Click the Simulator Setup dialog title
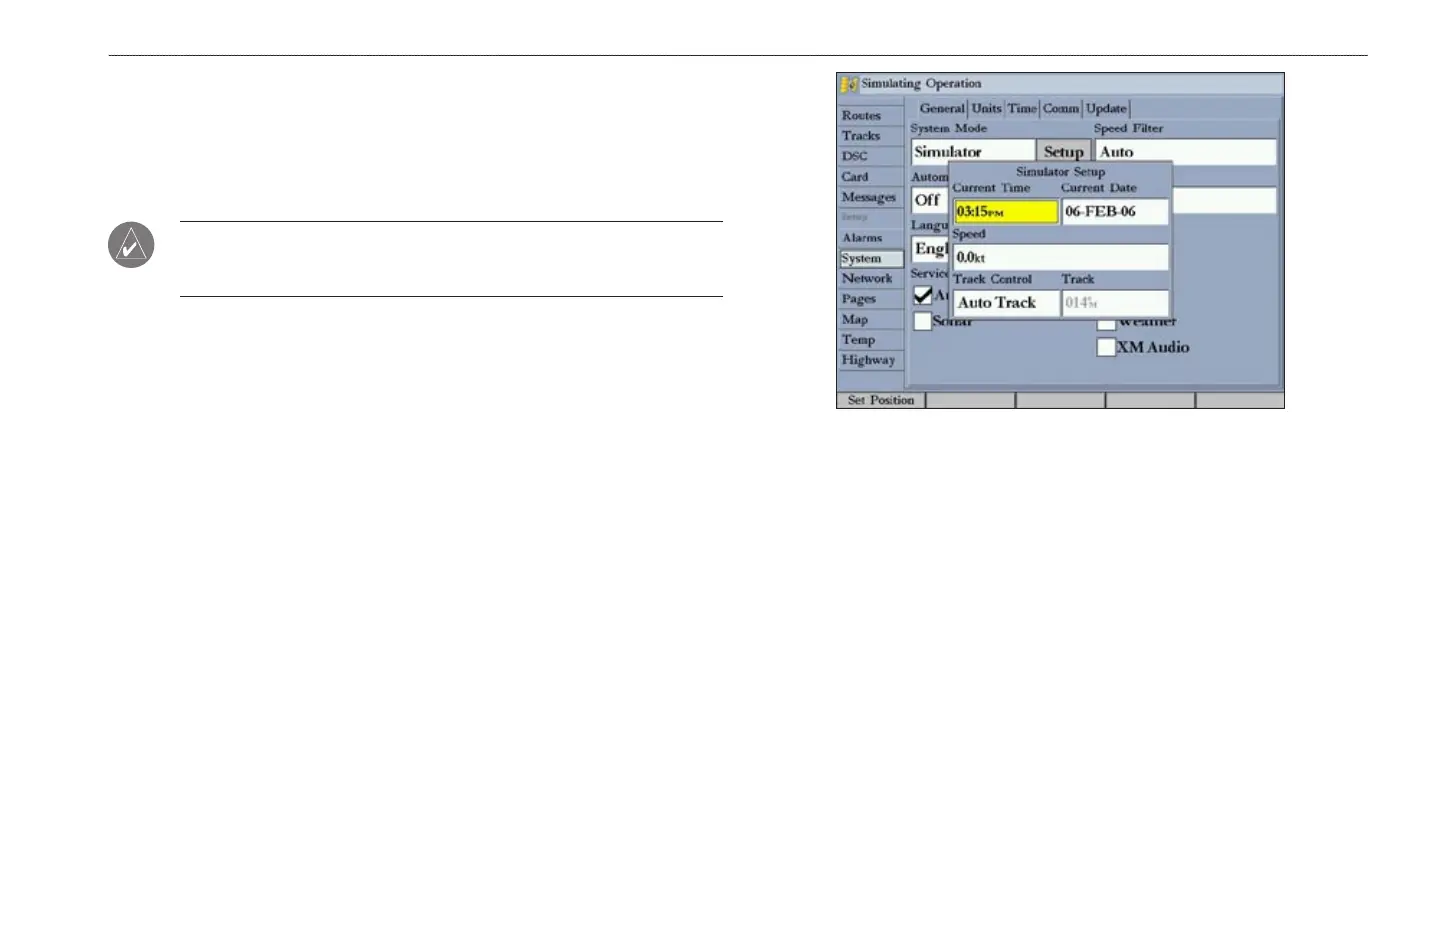1440x936 pixels. tap(1061, 172)
